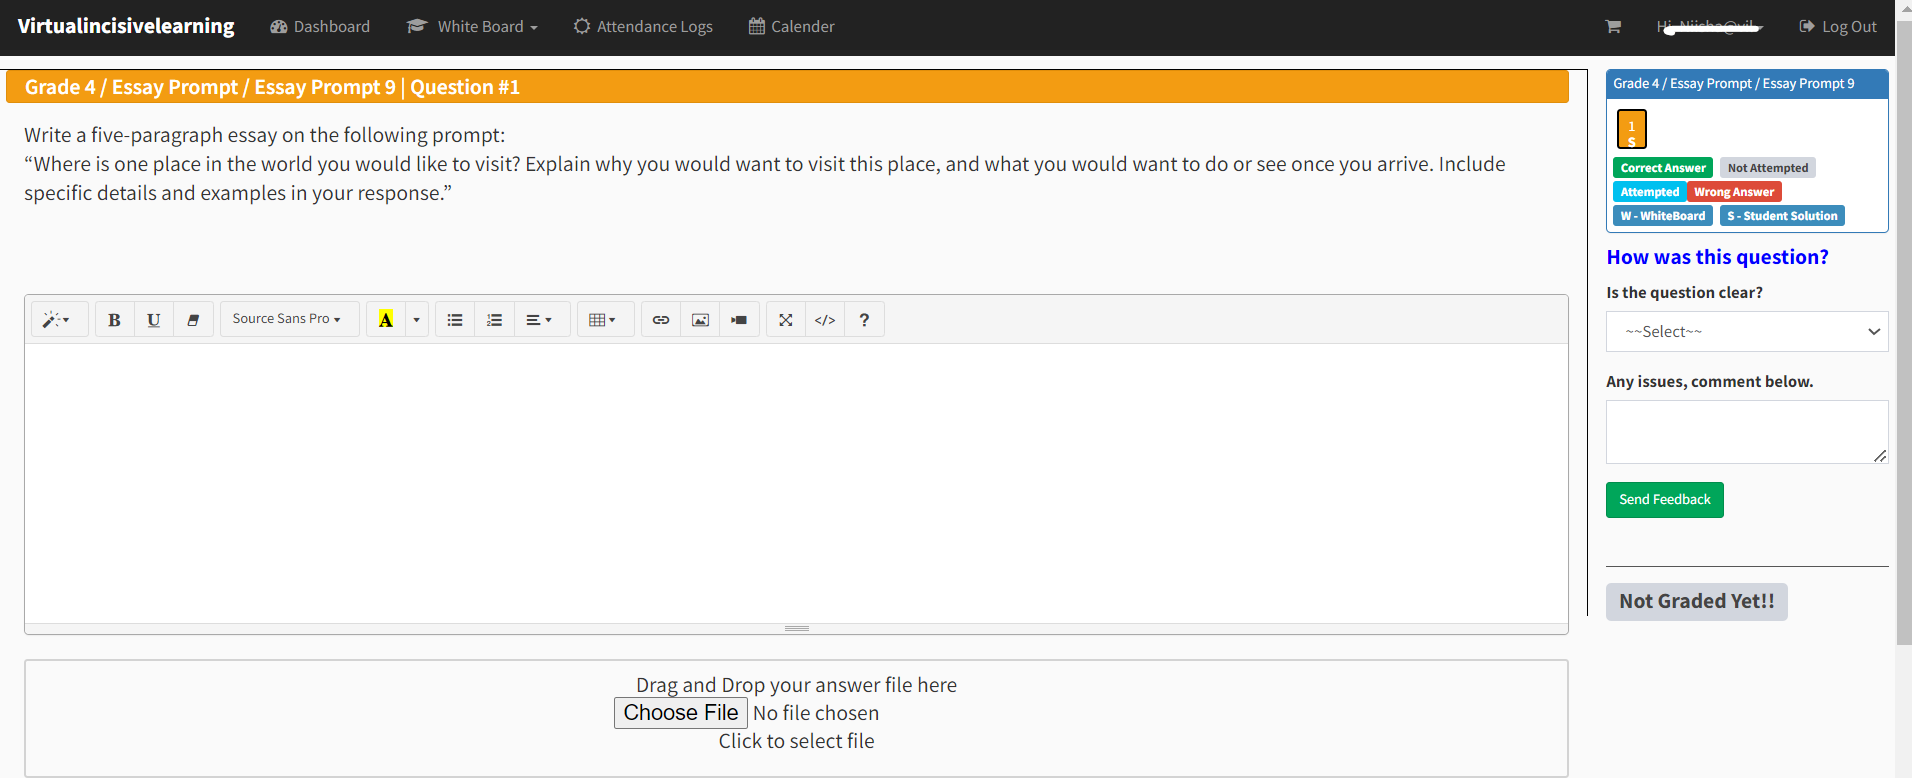This screenshot has height=778, width=1912.
Task: Insert a numbered ordered list
Action: (494, 320)
